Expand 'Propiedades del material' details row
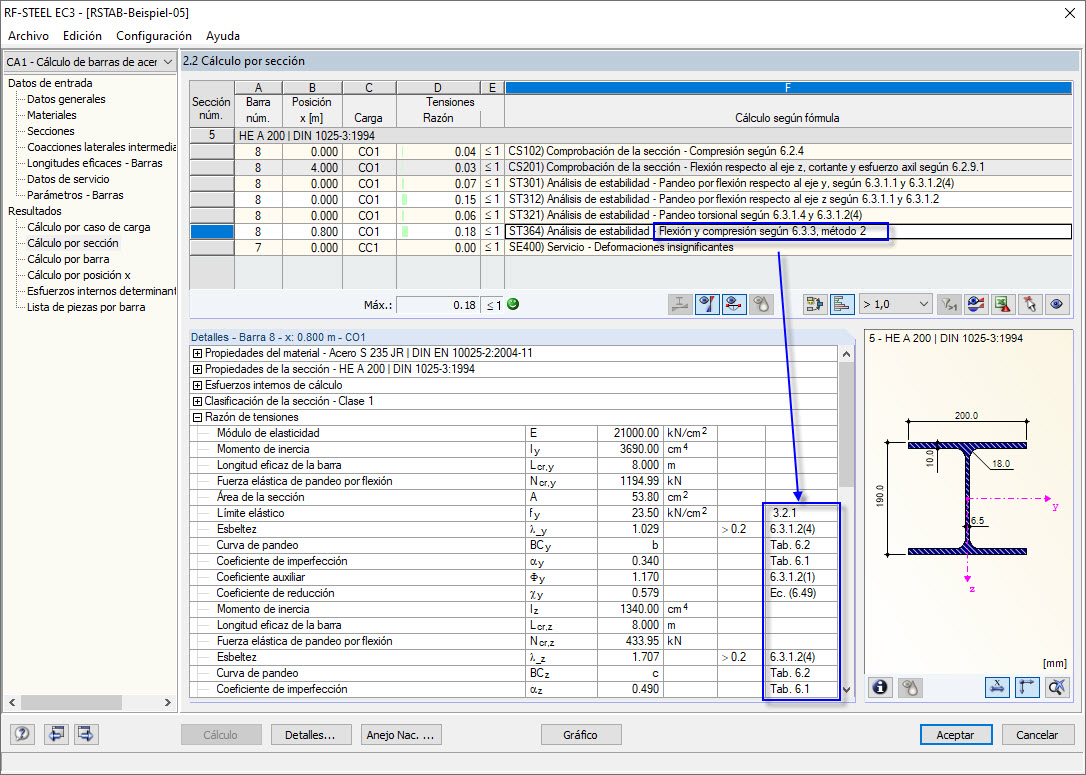 pos(197,353)
